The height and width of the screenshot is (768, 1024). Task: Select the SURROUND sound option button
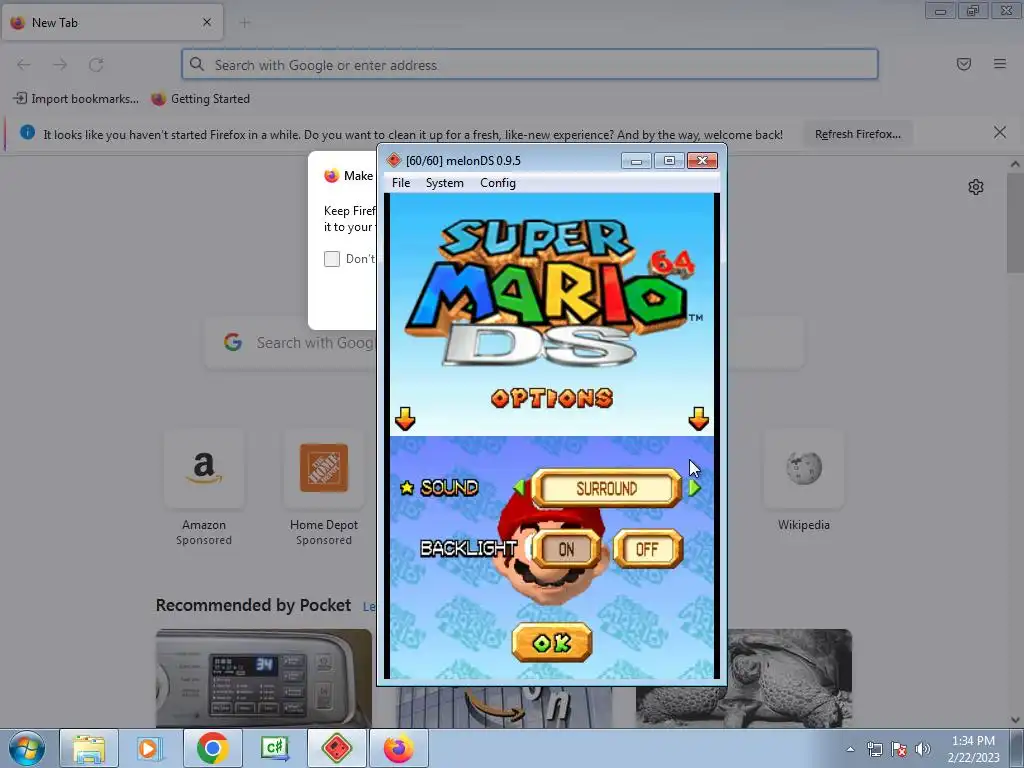(x=607, y=488)
